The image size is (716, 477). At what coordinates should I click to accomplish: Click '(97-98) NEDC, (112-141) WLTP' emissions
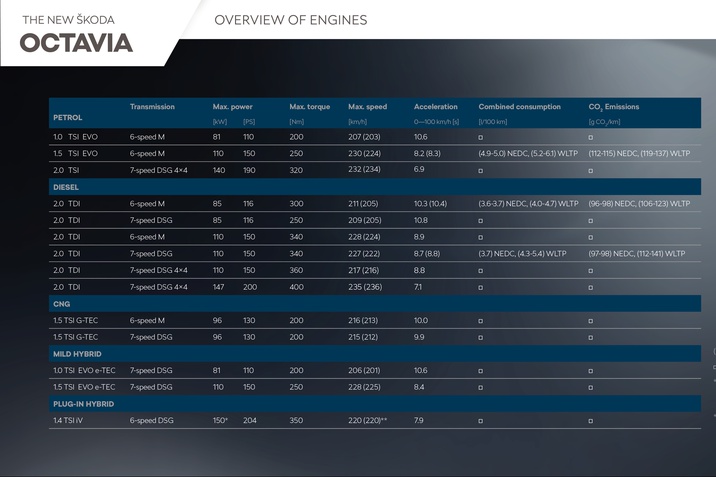637,254
